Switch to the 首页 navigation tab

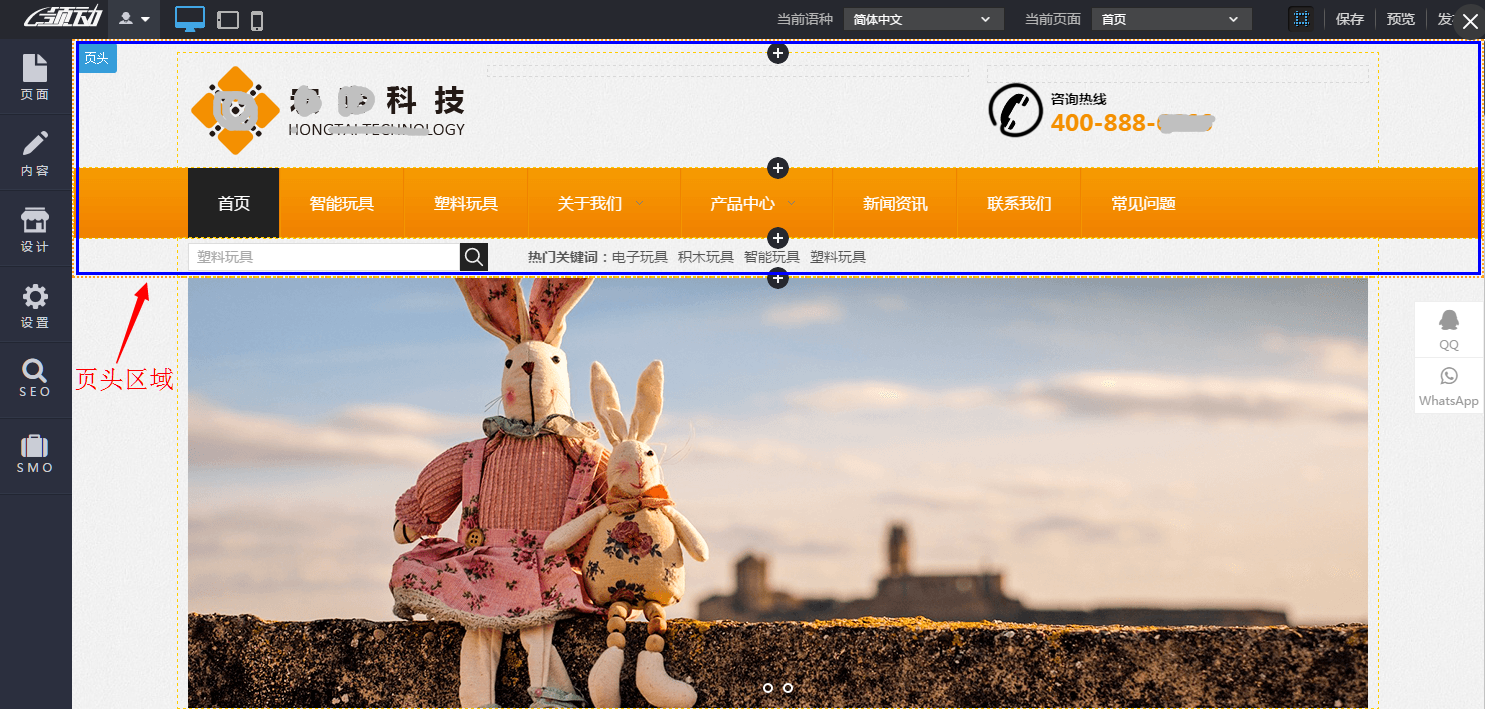pyautogui.click(x=233, y=203)
